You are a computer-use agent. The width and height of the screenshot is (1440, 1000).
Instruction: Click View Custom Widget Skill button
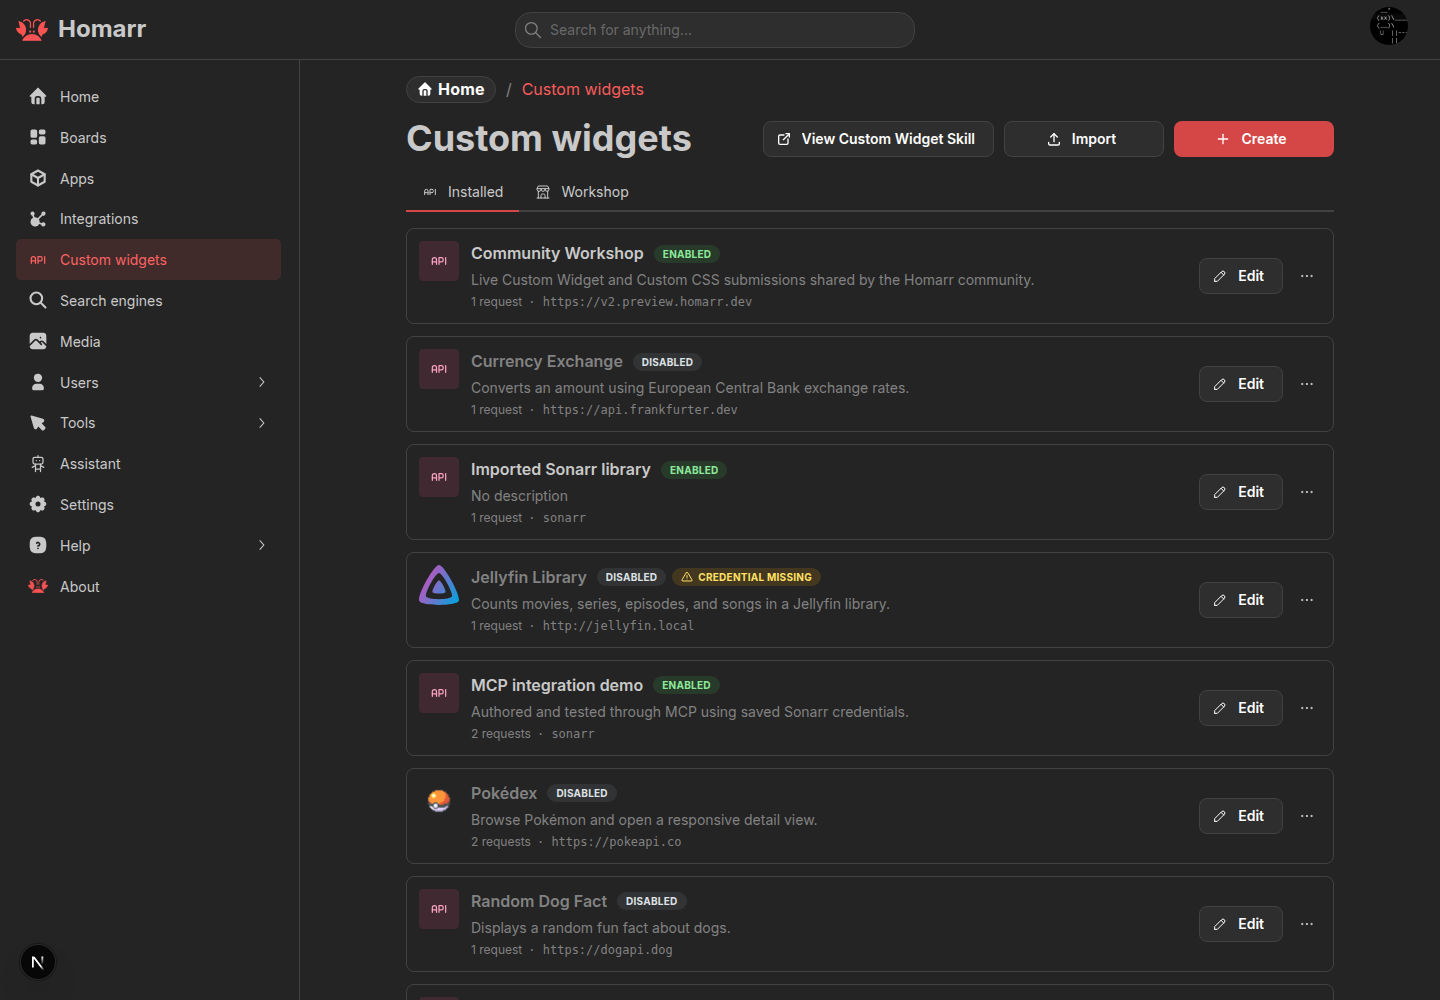878,139
